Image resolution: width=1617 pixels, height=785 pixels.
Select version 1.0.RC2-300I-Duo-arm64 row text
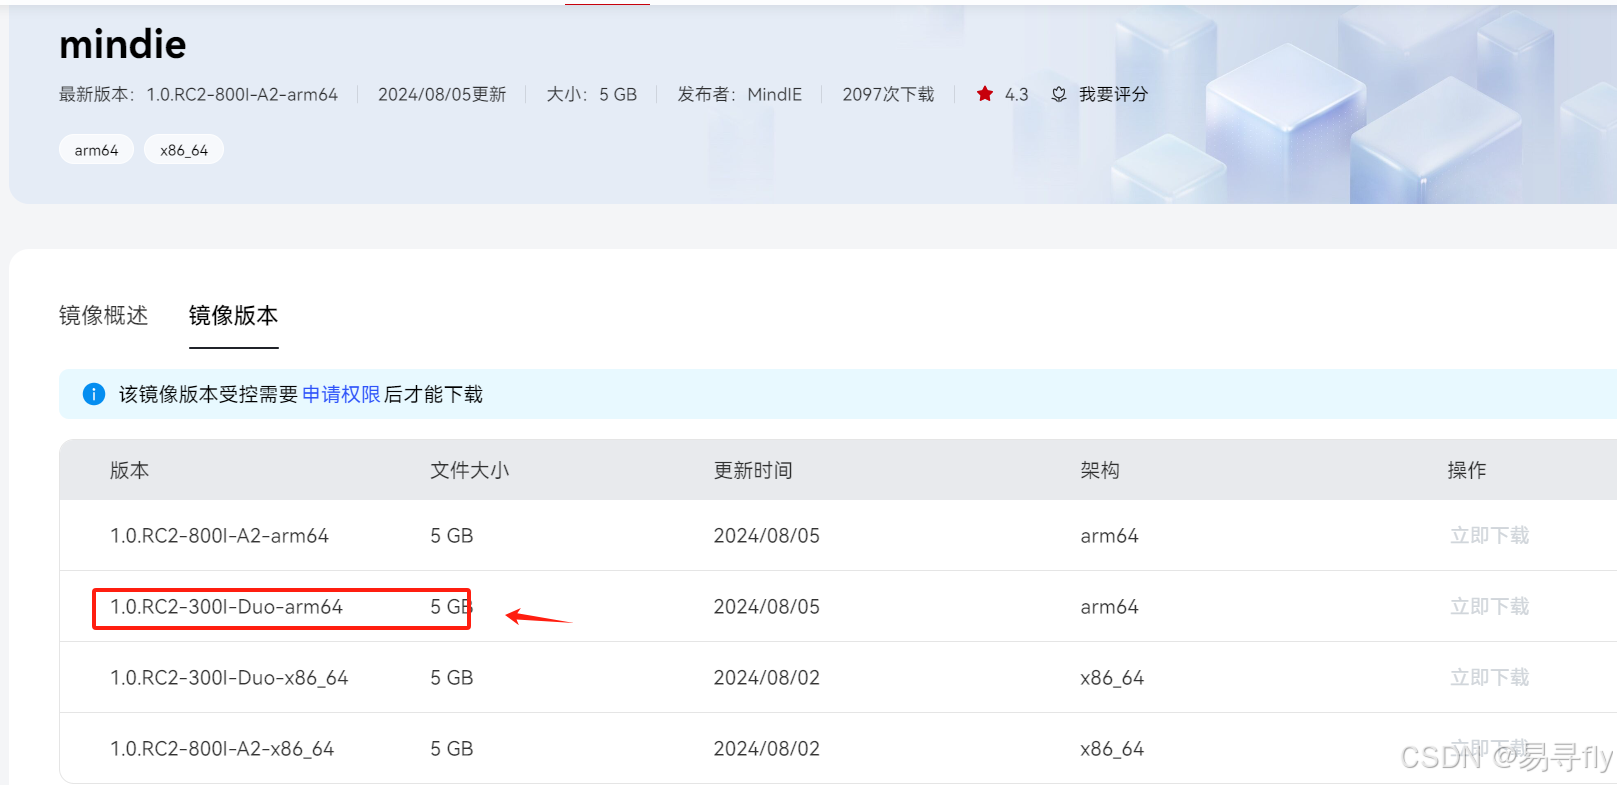point(226,607)
